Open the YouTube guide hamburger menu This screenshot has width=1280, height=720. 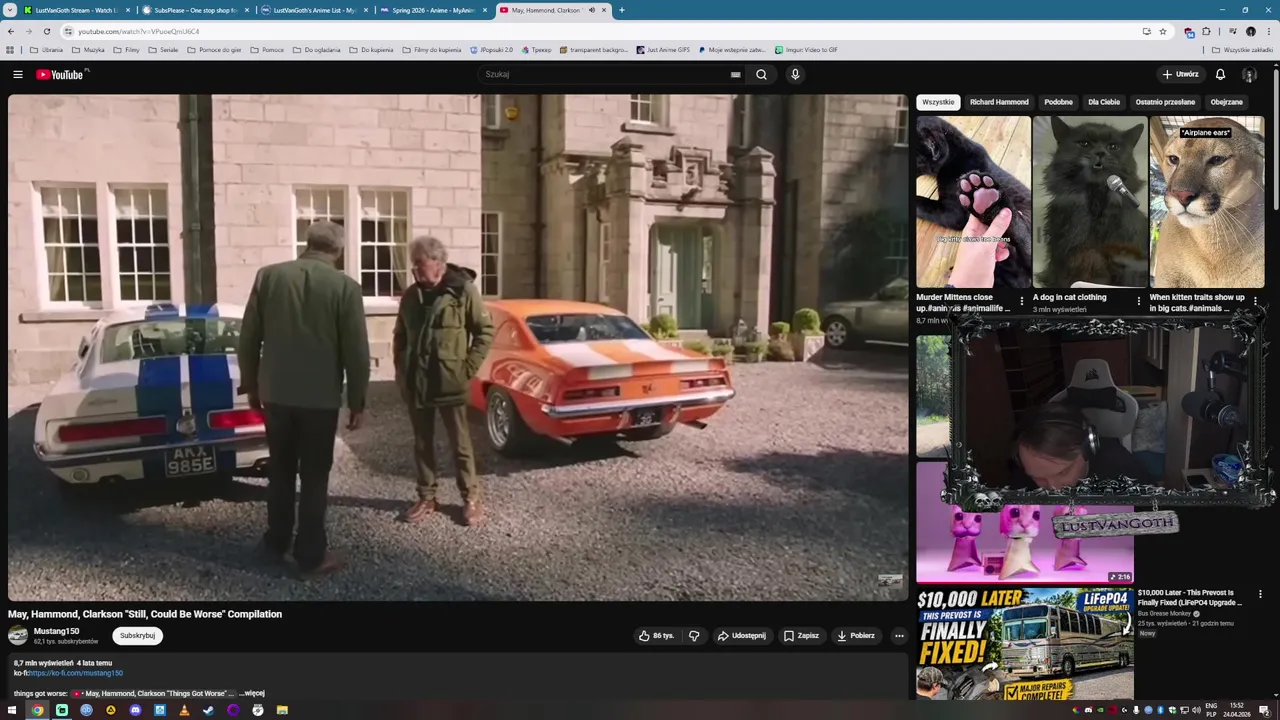point(18,74)
